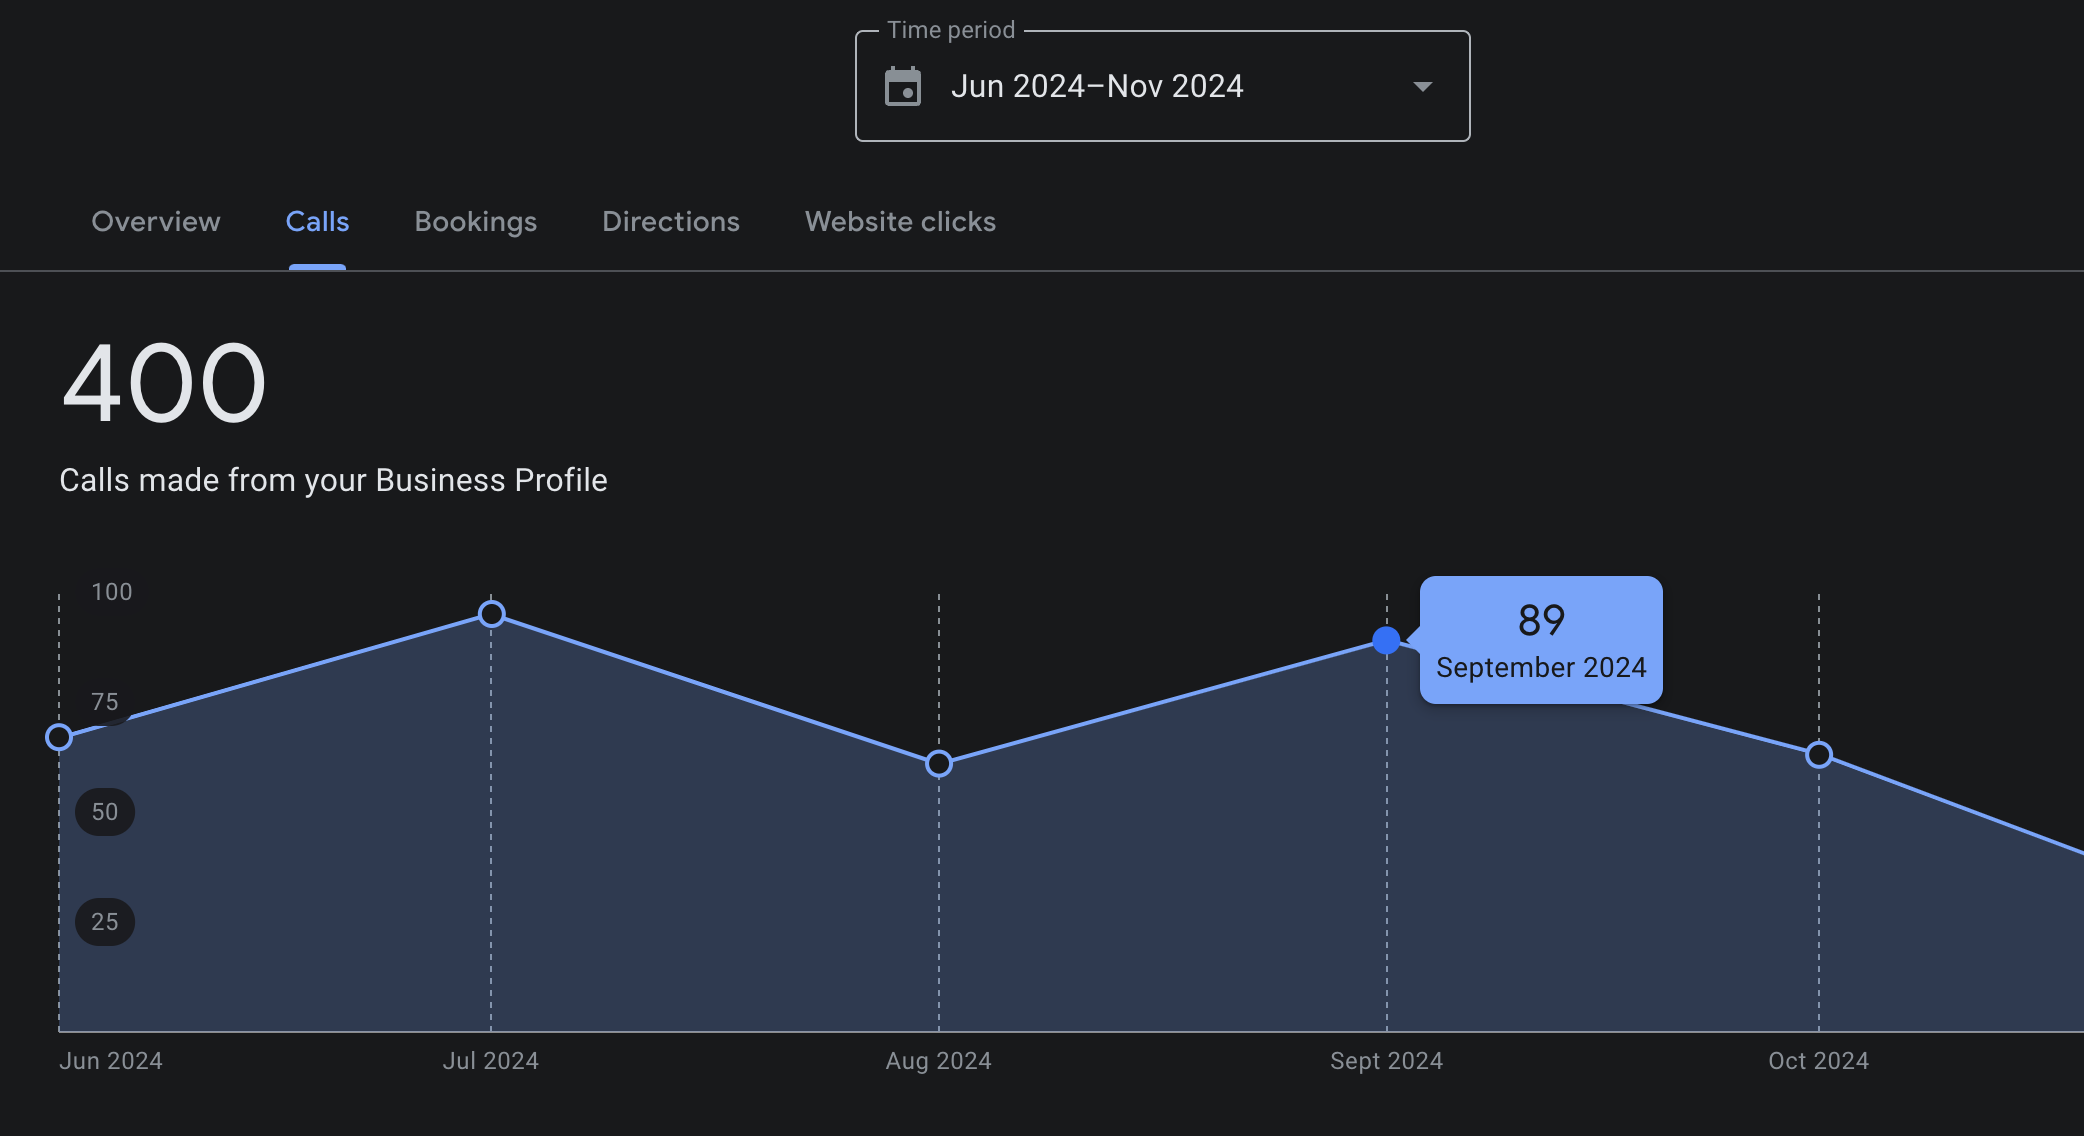Click the Calls tab underline indicator

pos(317,265)
